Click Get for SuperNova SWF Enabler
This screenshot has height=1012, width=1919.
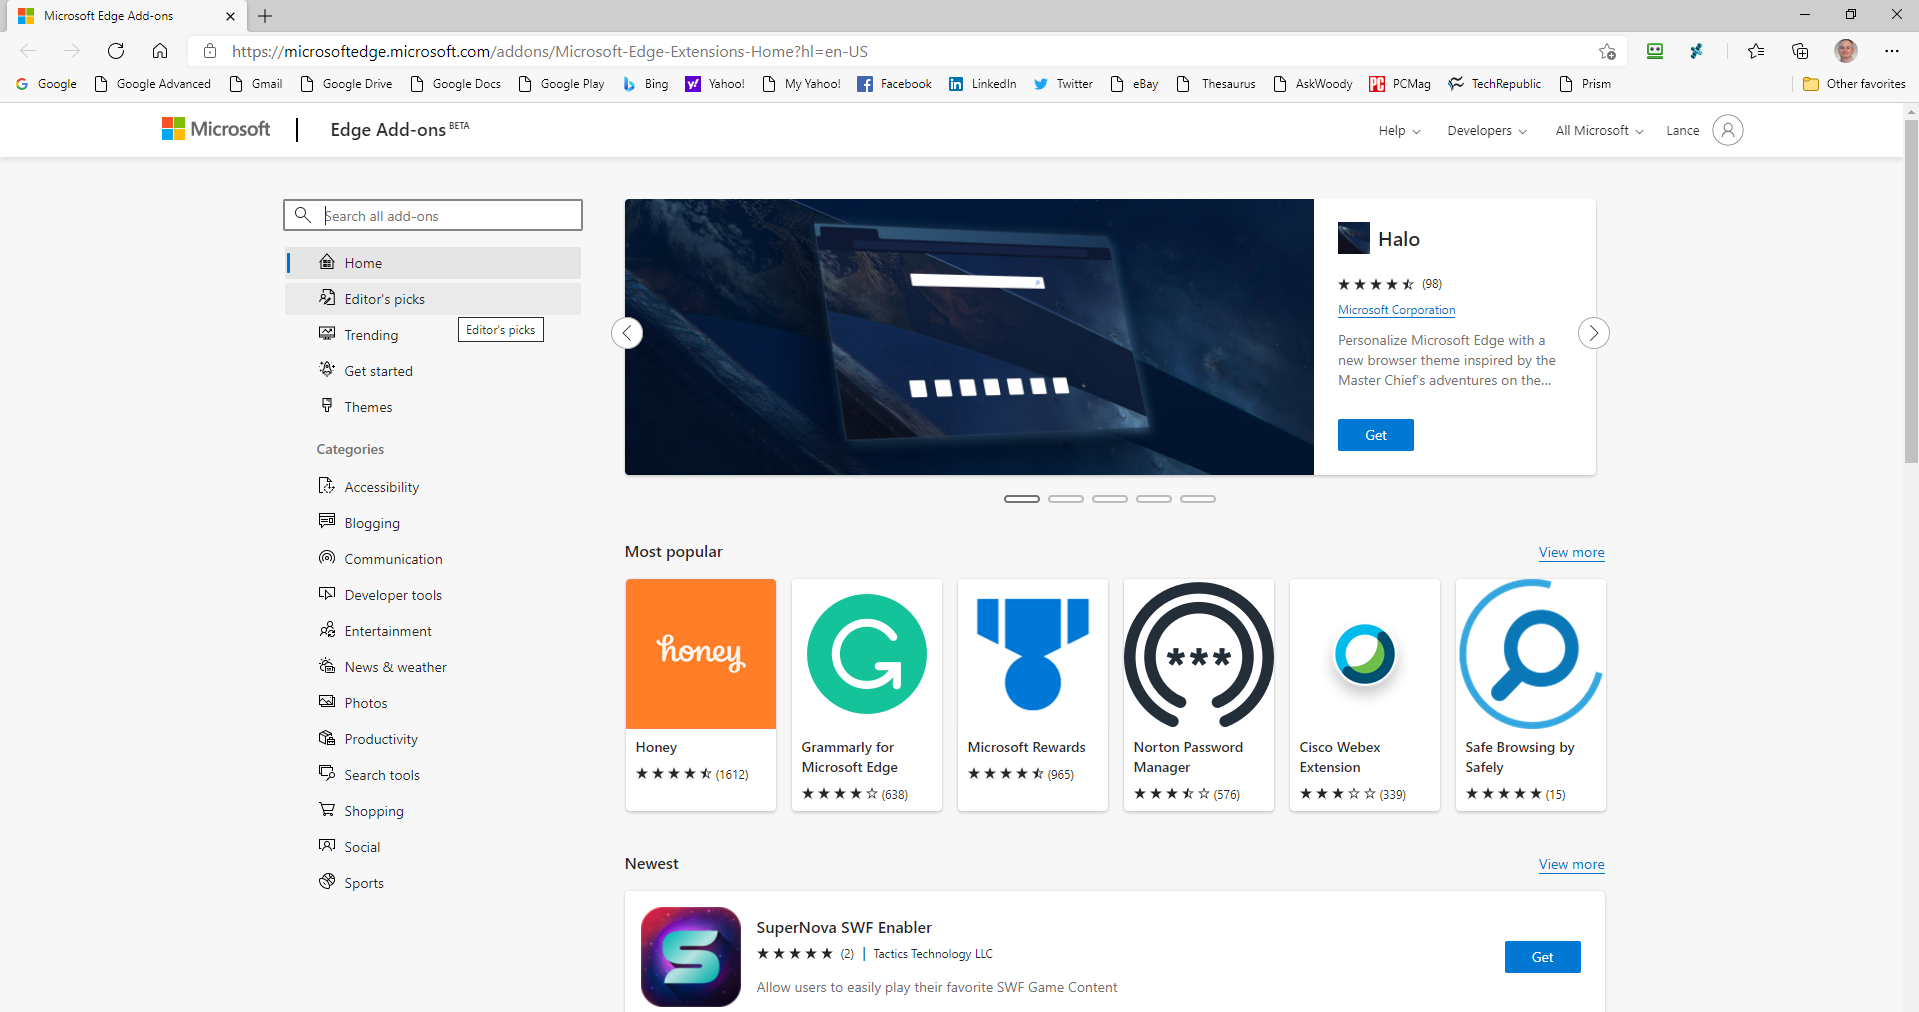[x=1542, y=957]
